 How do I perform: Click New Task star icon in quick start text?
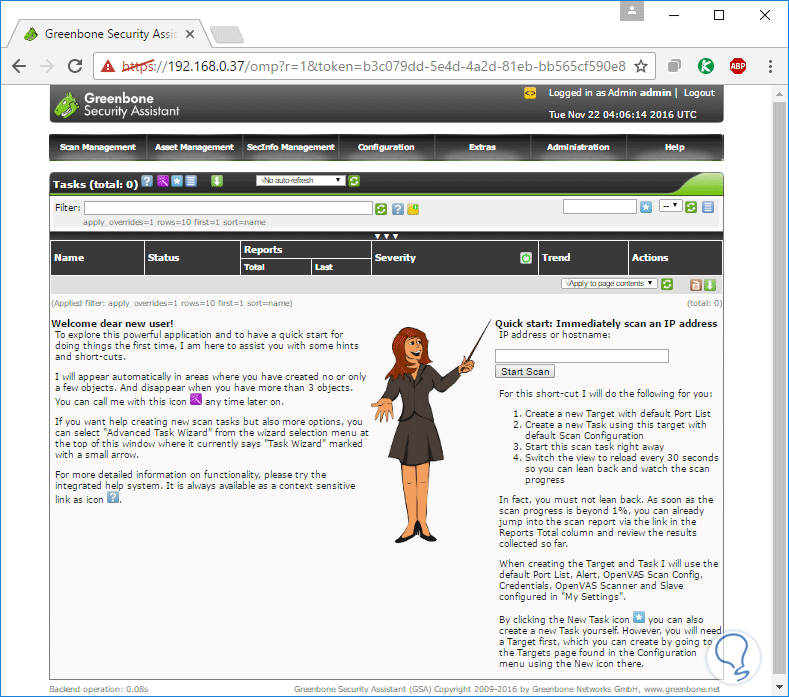point(639,617)
